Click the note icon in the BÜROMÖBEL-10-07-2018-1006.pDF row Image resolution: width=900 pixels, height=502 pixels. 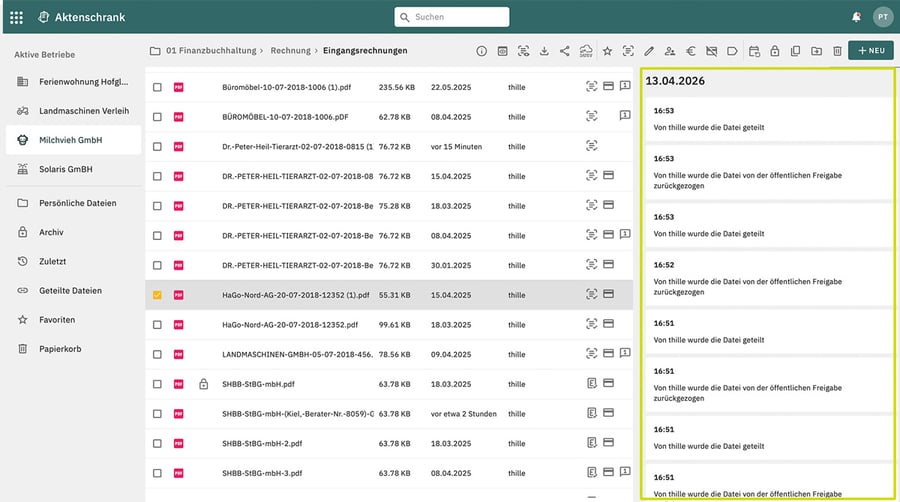[x=625, y=116]
